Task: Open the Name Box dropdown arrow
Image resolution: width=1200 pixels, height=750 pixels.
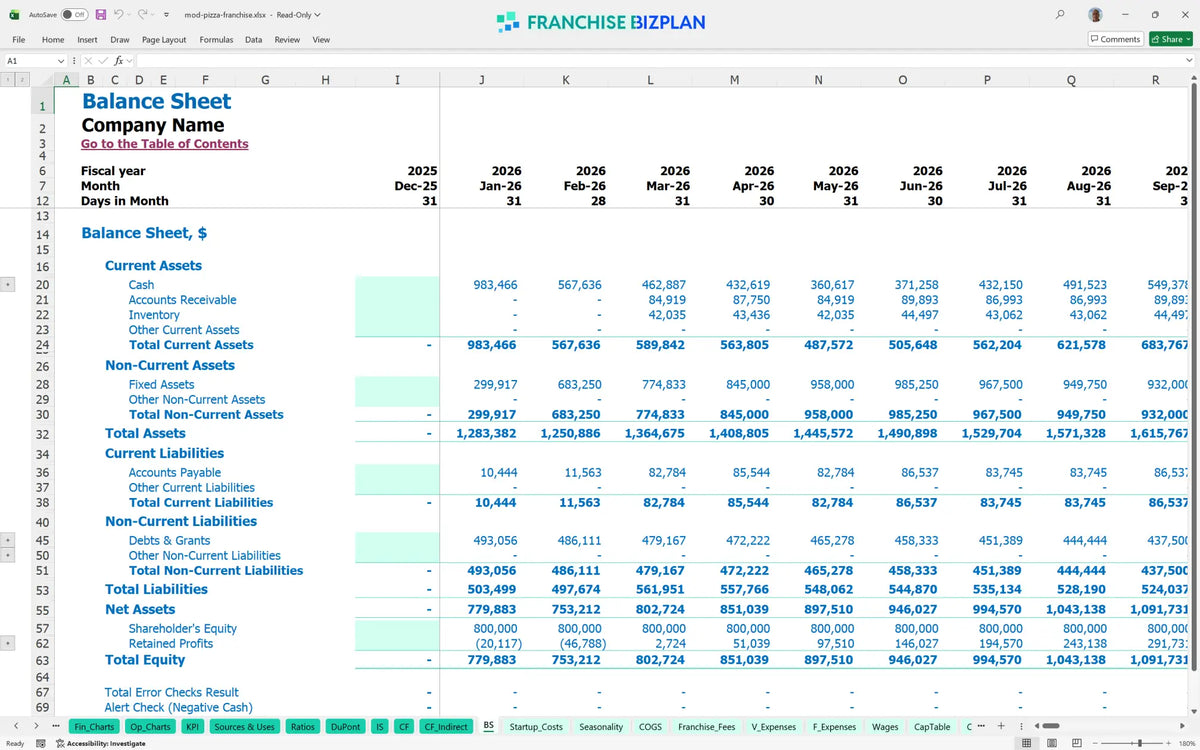Action: [61, 61]
